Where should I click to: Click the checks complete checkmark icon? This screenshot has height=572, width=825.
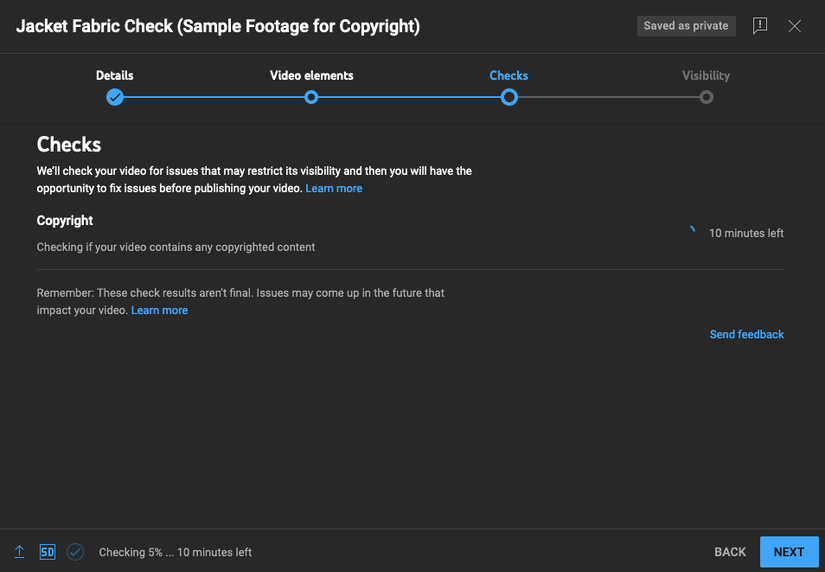point(75,551)
